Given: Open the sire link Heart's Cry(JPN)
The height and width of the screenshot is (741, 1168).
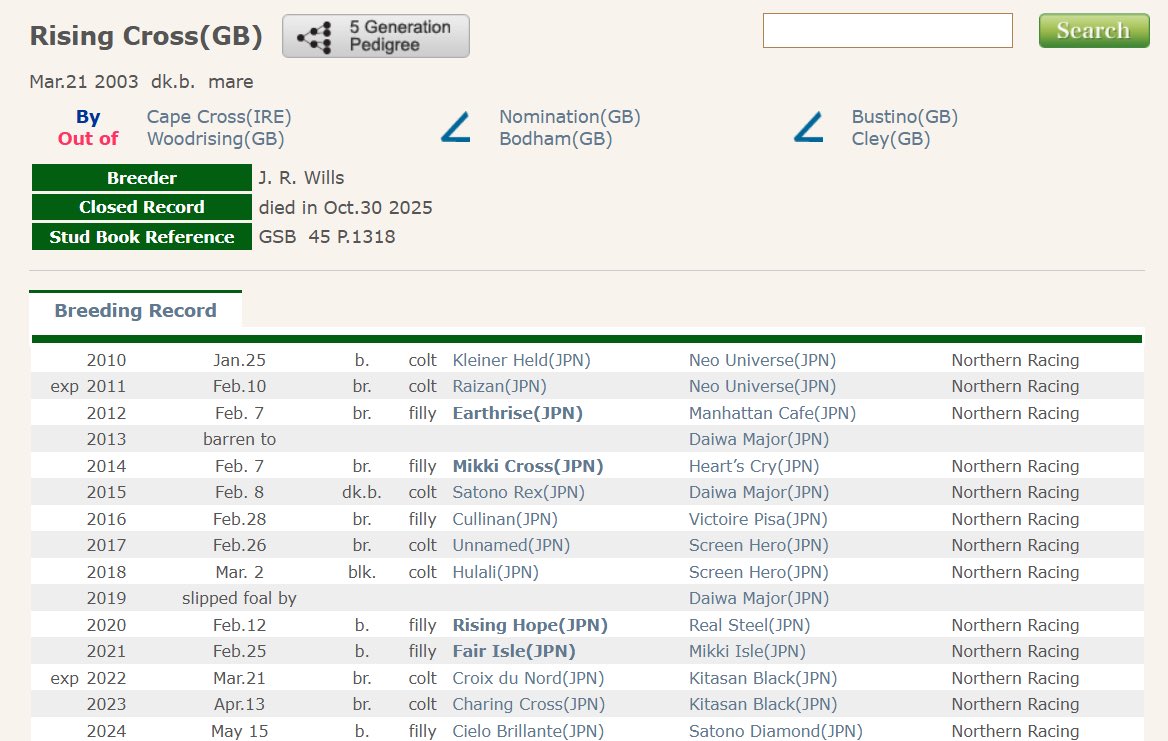Looking at the screenshot, I should coord(754,466).
